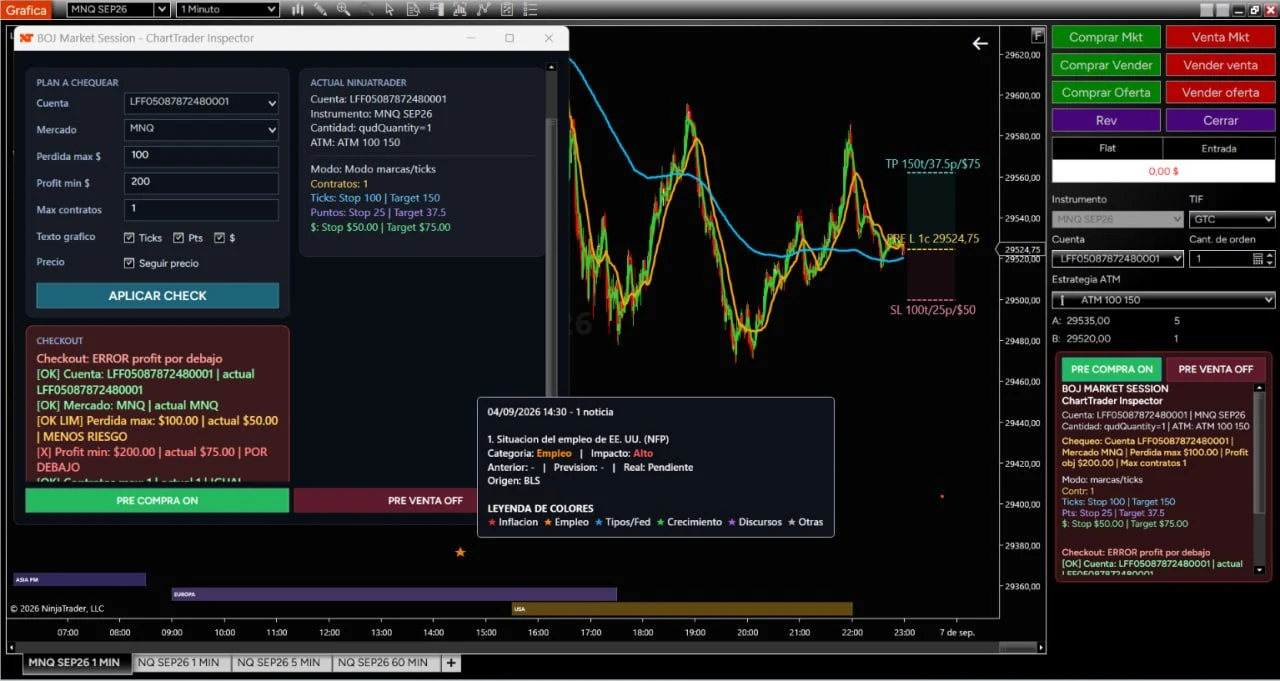Toggle the $ text checkbox
1280x681 pixels.
point(220,238)
